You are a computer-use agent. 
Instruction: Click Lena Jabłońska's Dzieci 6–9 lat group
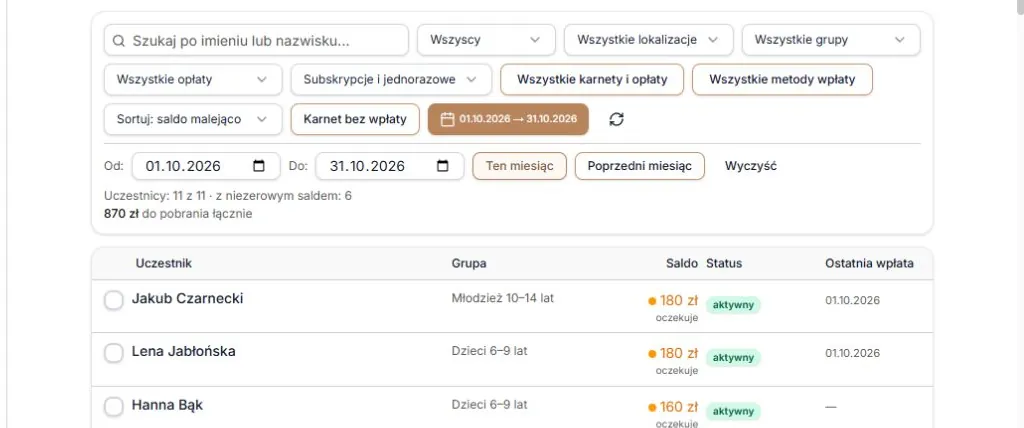pos(489,351)
